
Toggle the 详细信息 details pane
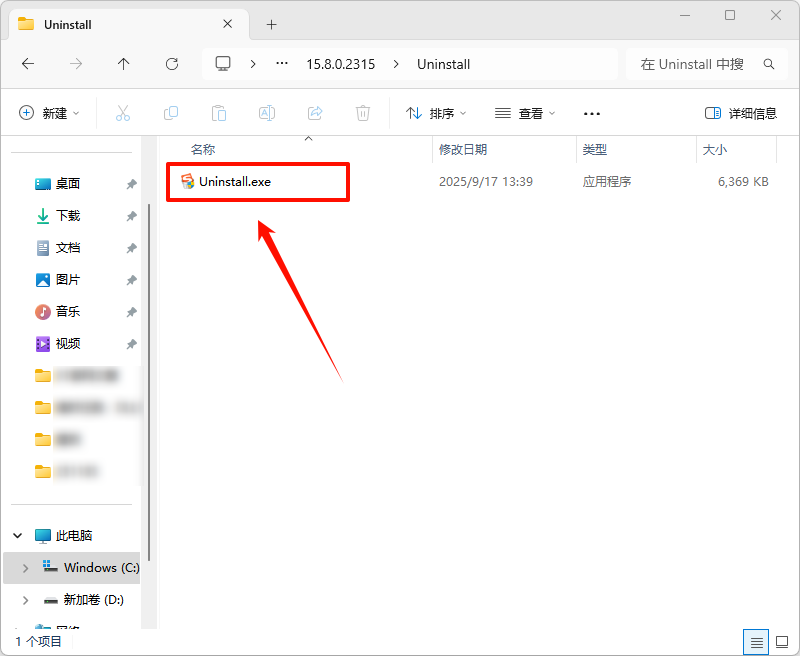pos(740,113)
